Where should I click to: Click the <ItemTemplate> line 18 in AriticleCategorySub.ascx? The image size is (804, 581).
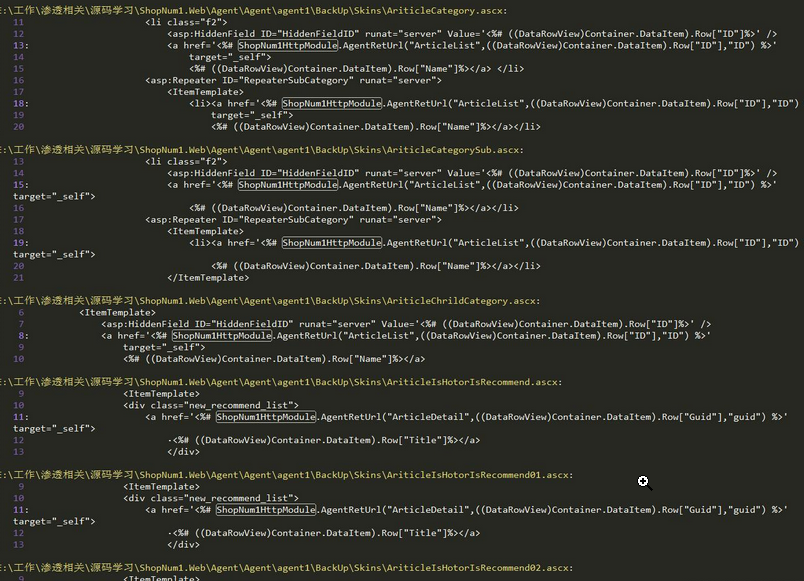tap(206, 231)
